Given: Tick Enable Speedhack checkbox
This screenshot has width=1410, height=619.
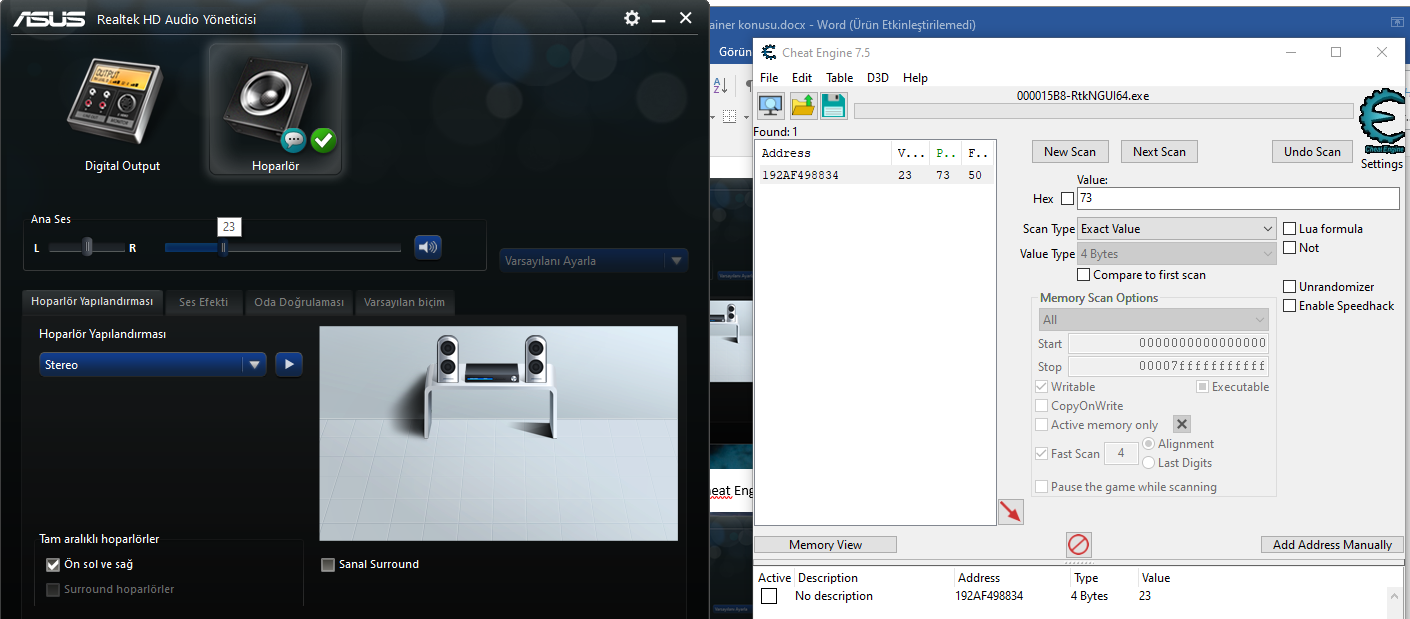Looking at the screenshot, I should 1290,306.
